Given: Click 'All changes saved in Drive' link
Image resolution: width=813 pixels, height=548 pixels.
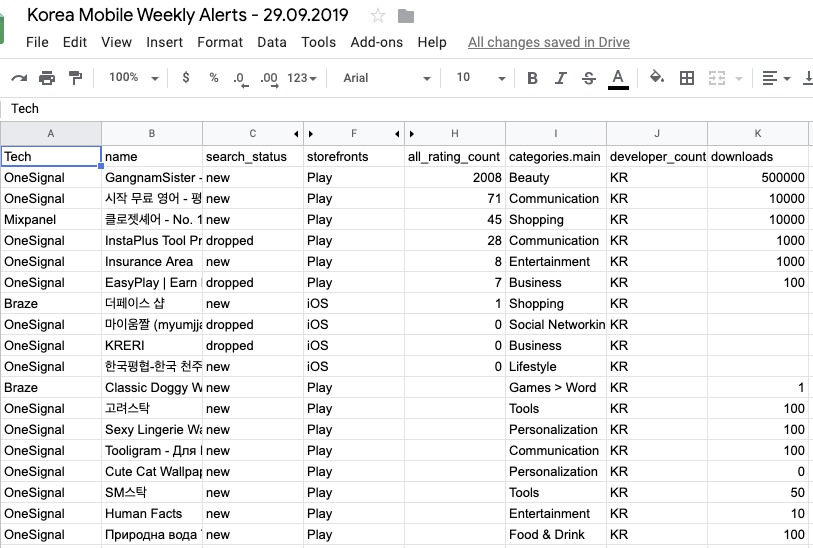Looking at the screenshot, I should pos(548,42).
